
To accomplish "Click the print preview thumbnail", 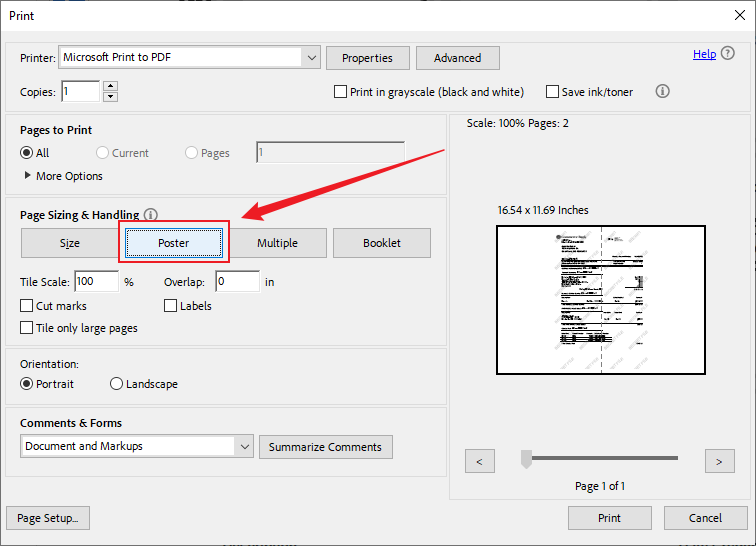I will pyautogui.click(x=601, y=300).
